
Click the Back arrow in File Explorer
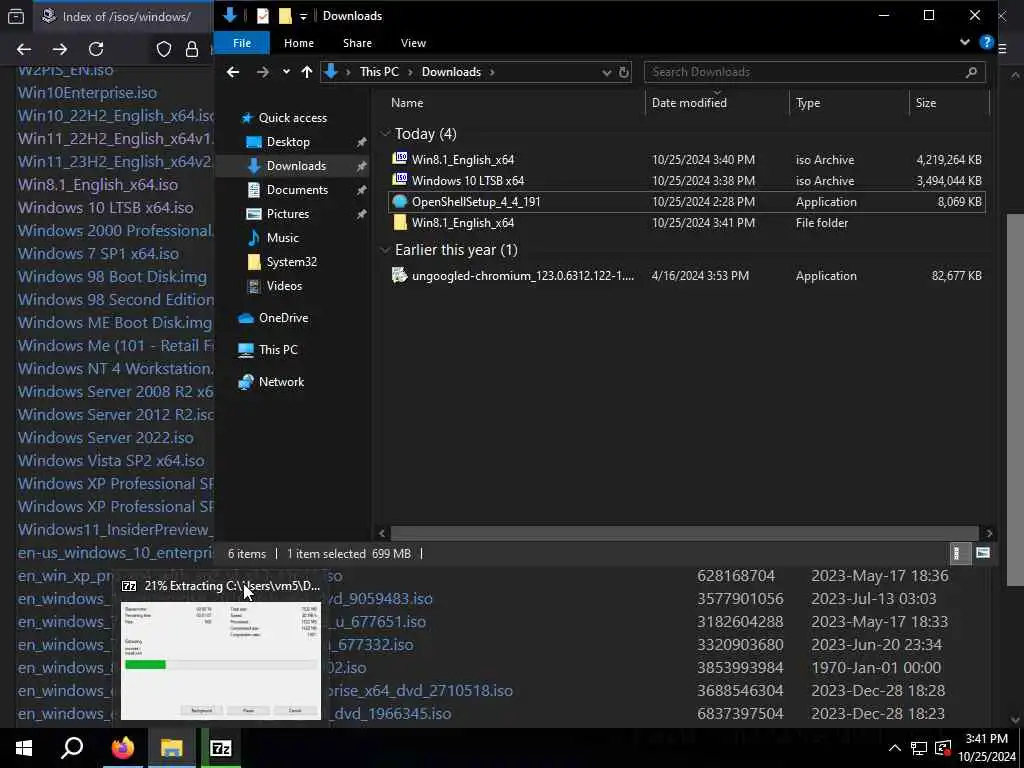point(233,72)
